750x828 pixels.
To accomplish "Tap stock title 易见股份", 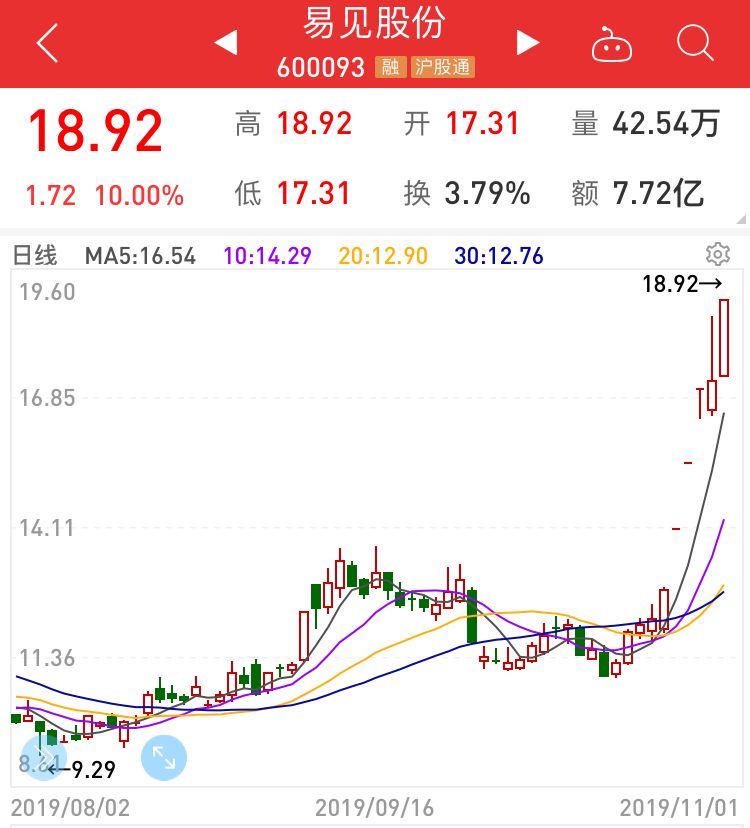I will coord(374,23).
